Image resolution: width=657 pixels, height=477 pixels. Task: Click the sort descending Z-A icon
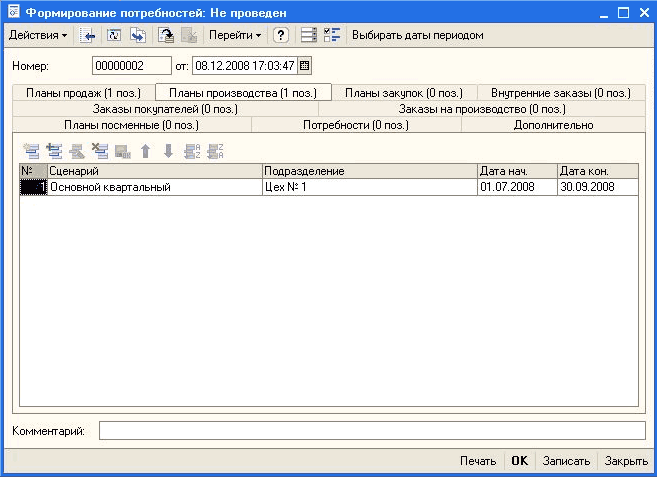pos(215,151)
